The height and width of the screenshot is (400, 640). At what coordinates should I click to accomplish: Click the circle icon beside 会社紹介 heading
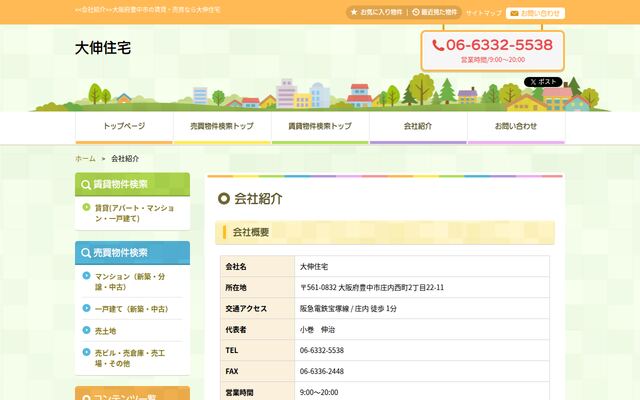tap(224, 199)
